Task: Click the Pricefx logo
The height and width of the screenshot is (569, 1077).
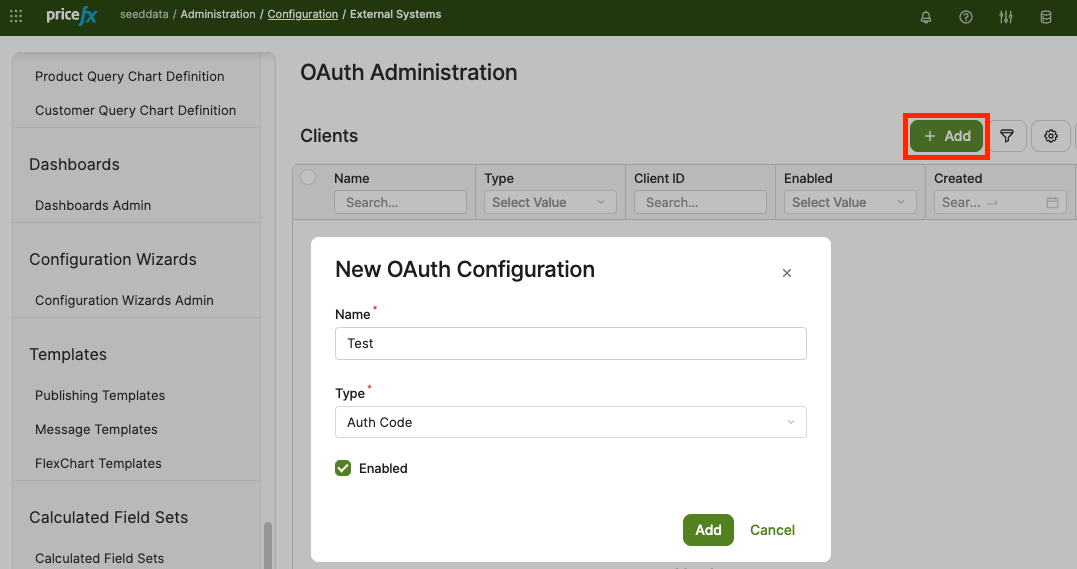Action: tap(71, 15)
